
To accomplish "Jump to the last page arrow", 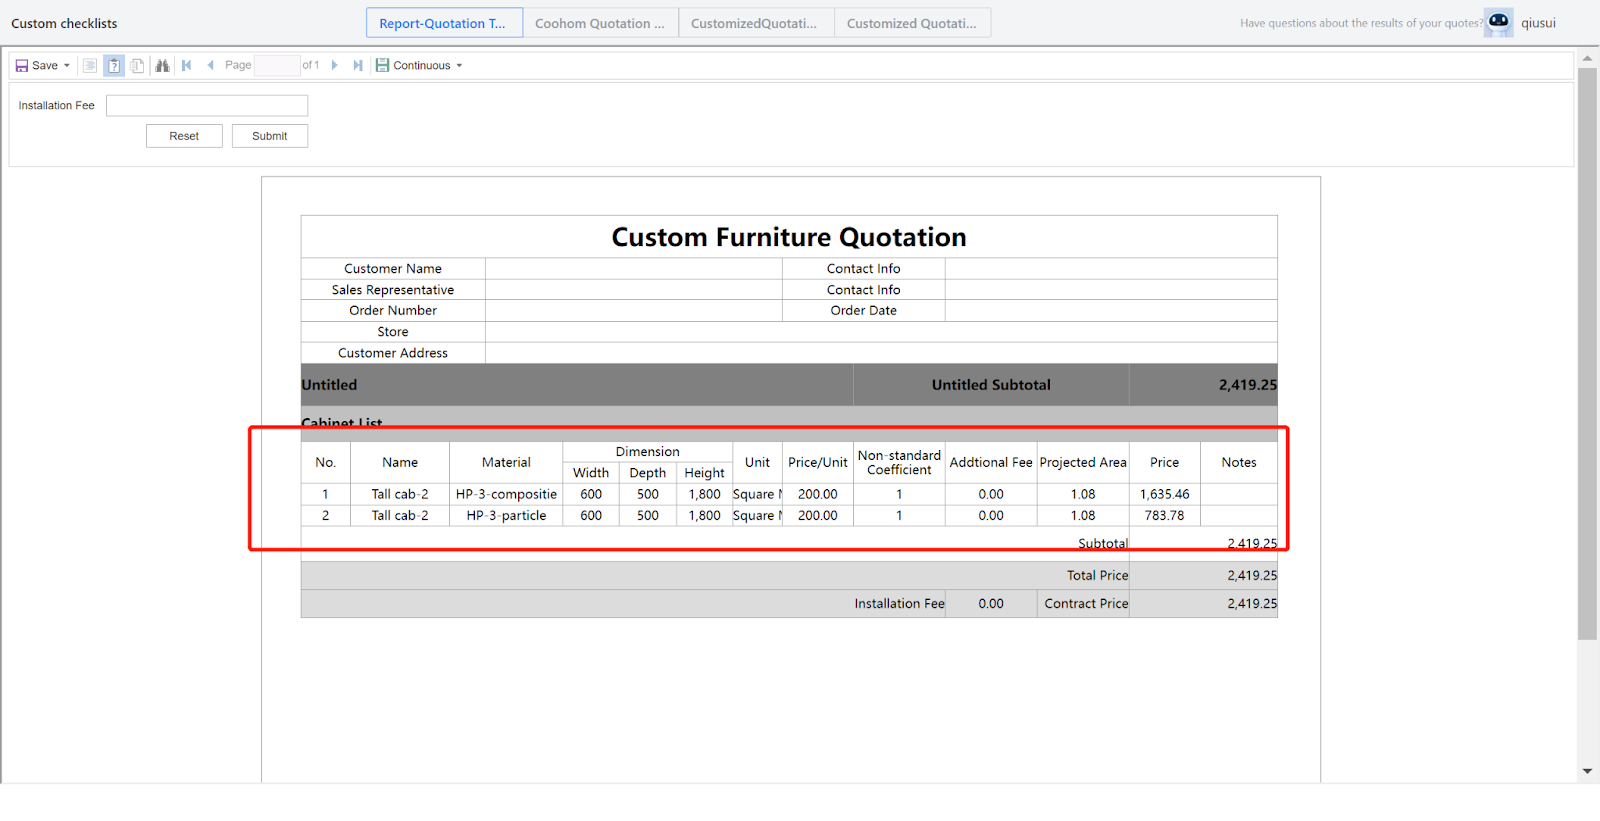I will pyautogui.click(x=358, y=66).
